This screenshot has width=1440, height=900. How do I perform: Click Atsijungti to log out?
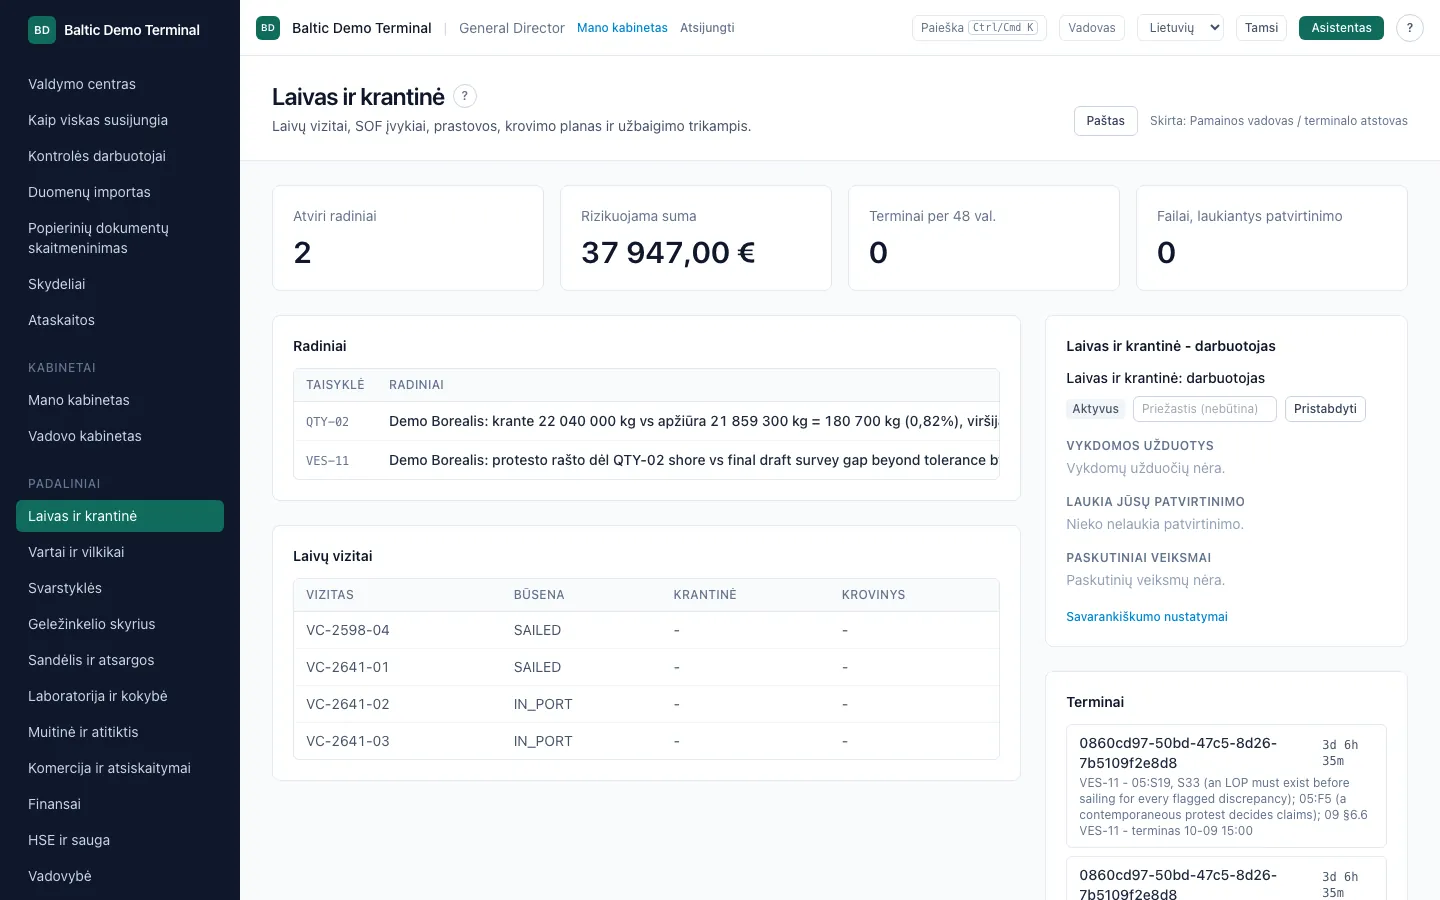[x=707, y=28]
